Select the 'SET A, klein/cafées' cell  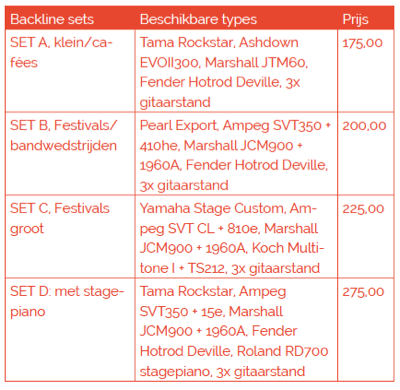(x=70, y=71)
